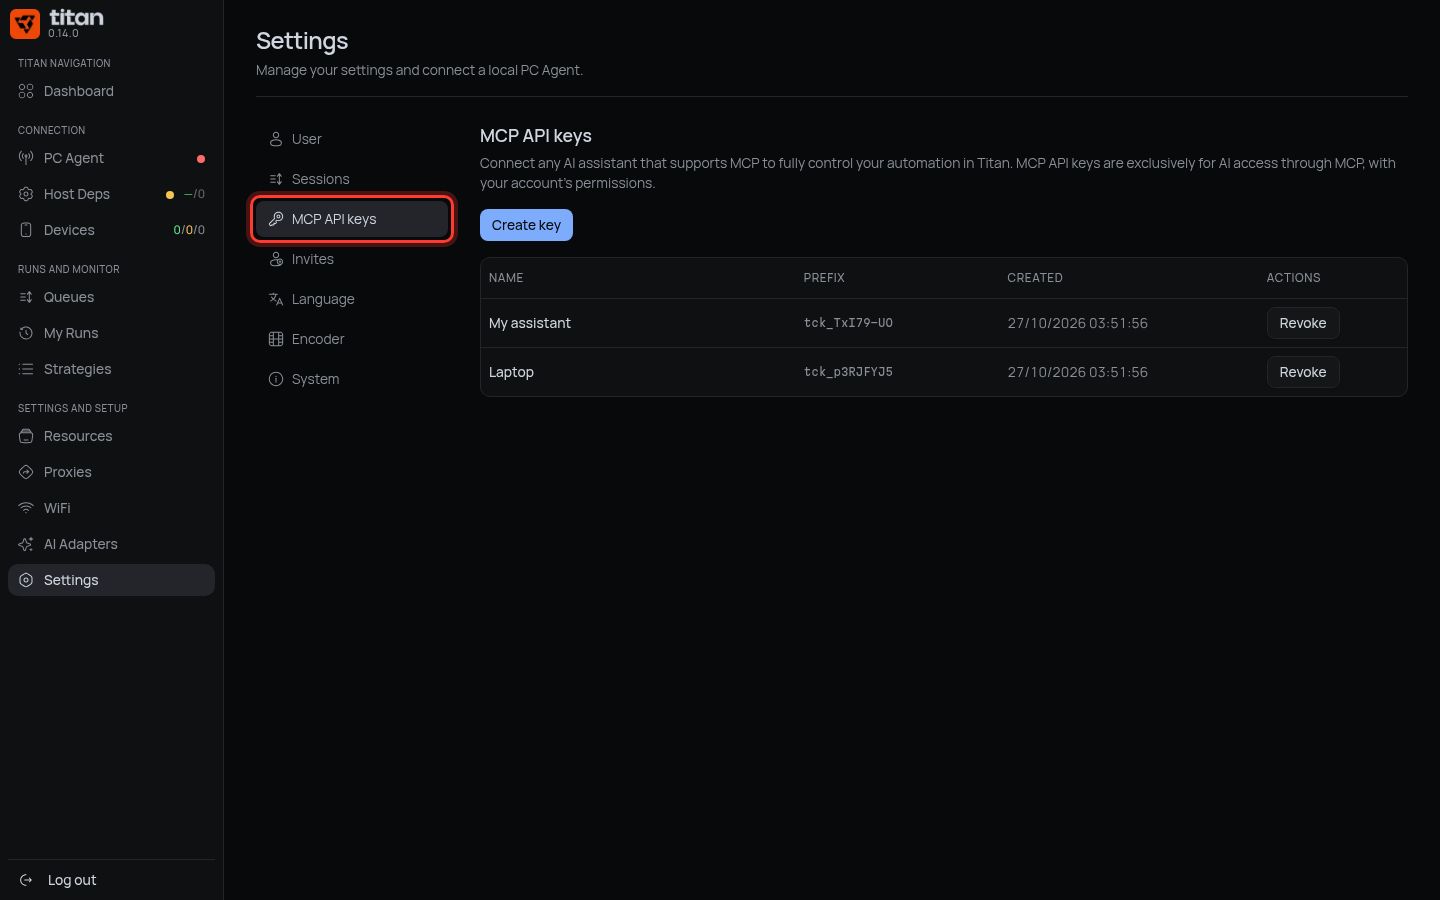This screenshot has width=1440, height=900.
Task: Navigate to PC Agent page
Action: click(x=111, y=158)
